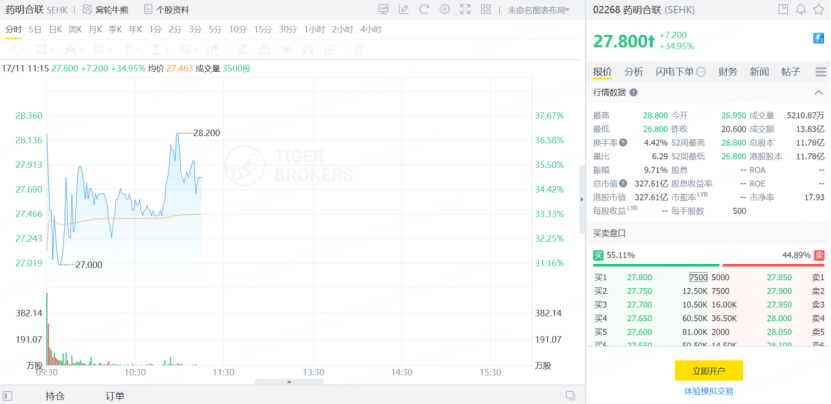Click the 立即开户 open account button
Screen dimensions: 831x404
[x=709, y=371]
